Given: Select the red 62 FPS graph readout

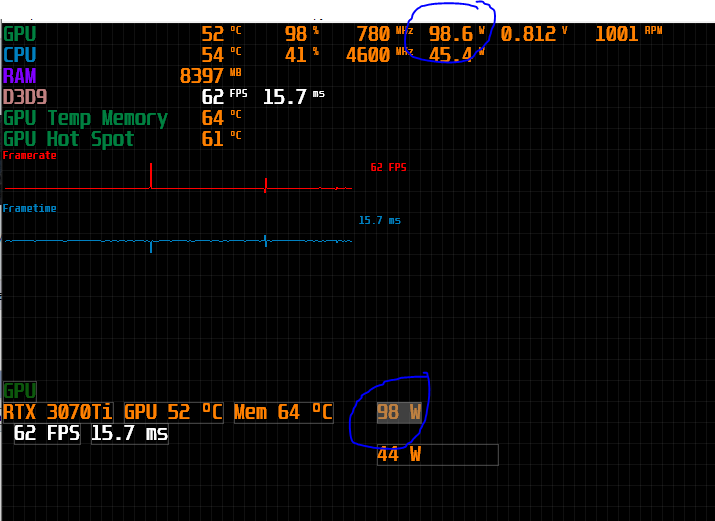Looking at the screenshot, I should pyautogui.click(x=388, y=167).
